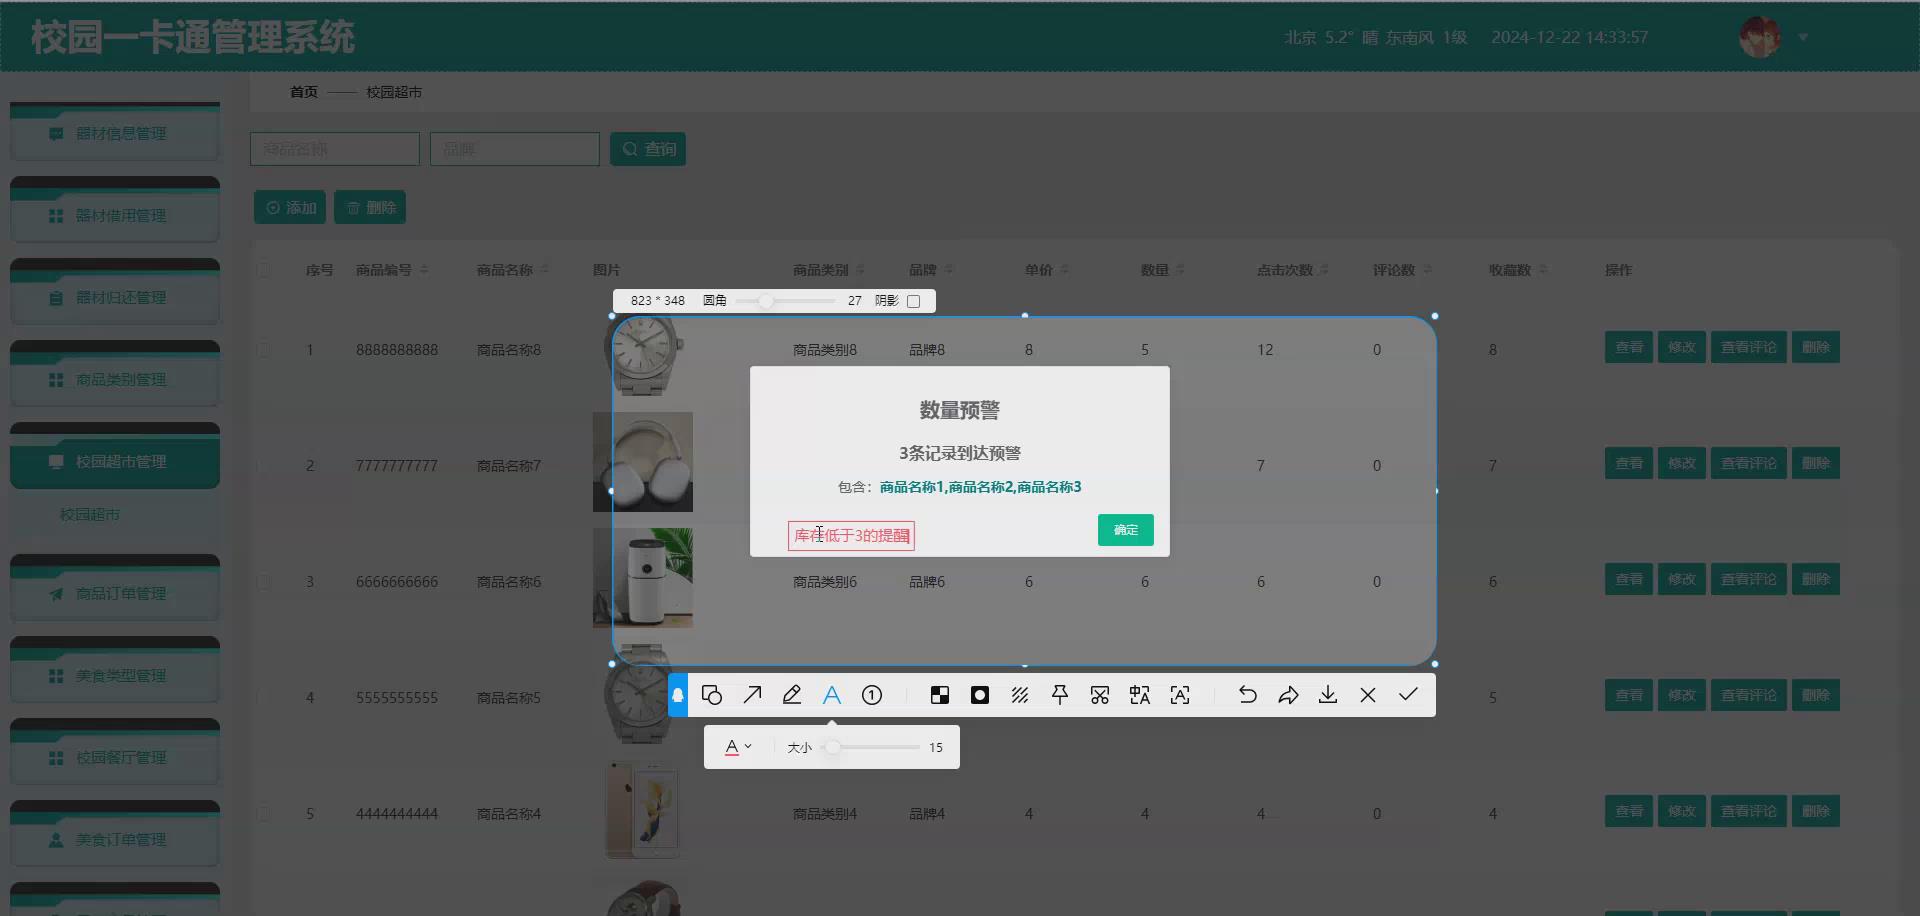Viewport: 1920px width, 916px height.
Task: Open 器材信息管理 sidebar menu
Action: 115,133
